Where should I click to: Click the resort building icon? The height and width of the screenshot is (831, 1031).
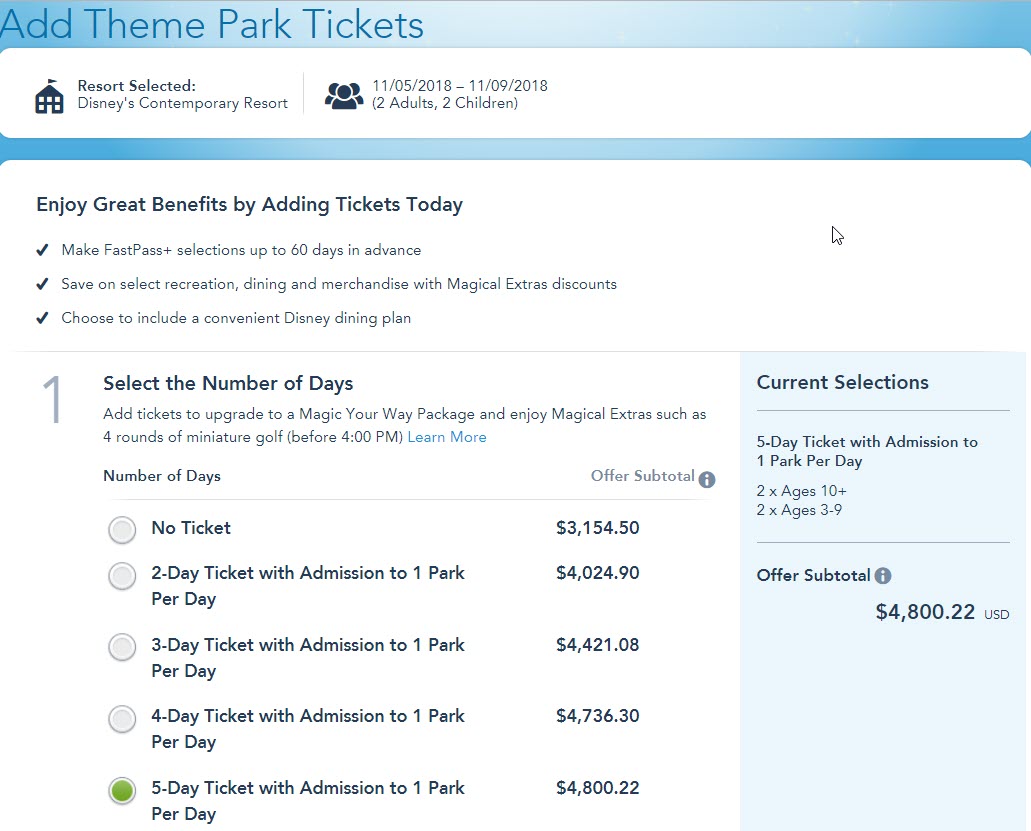click(x=49, y=96)
